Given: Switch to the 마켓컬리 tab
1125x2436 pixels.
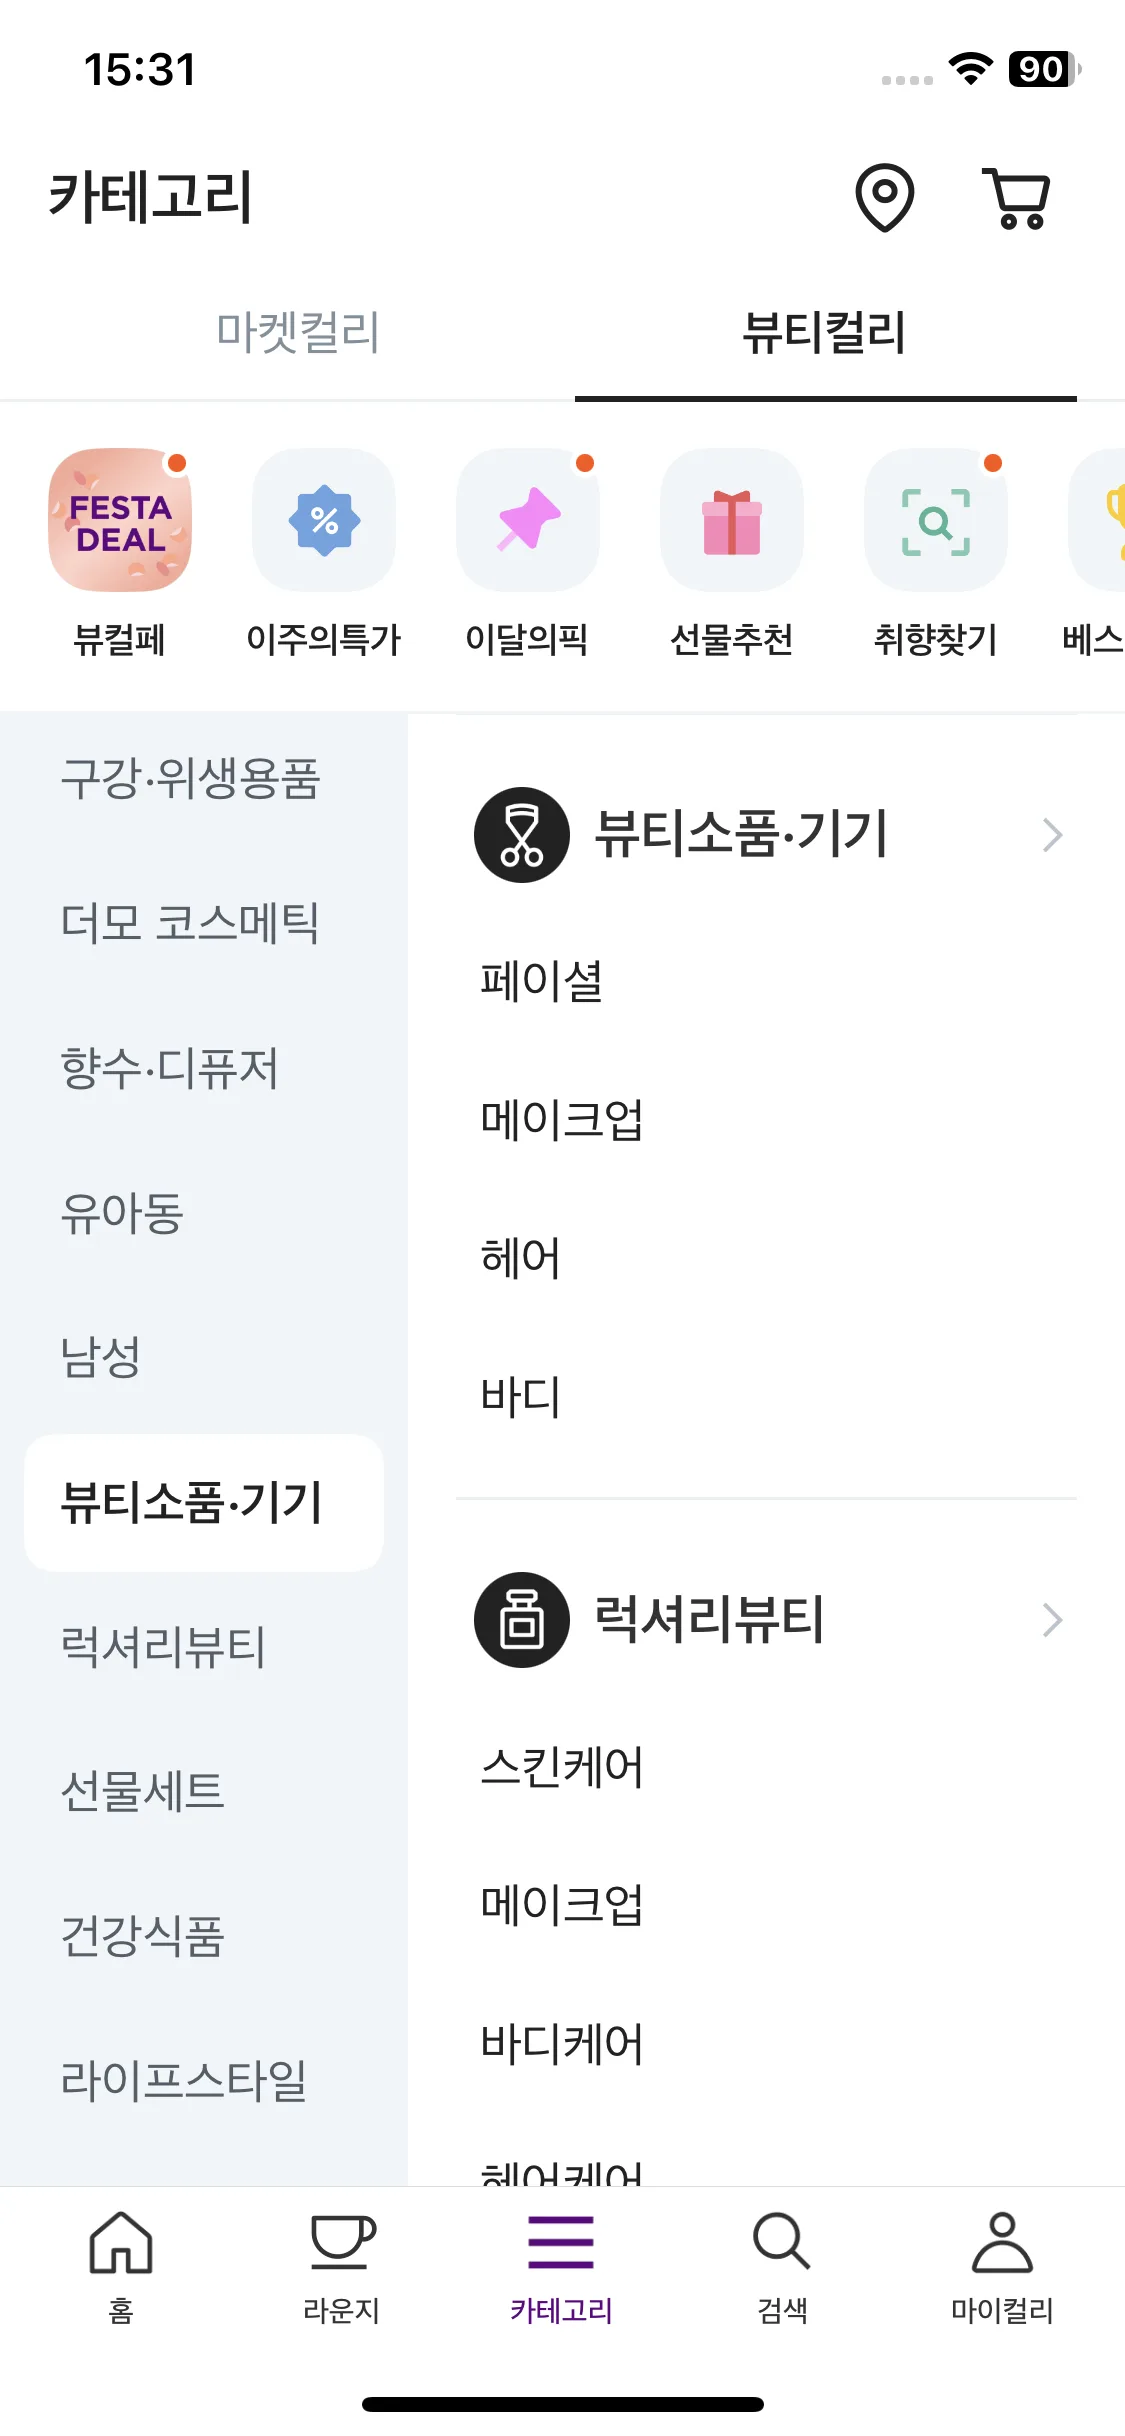Looking at the screenshot, I should pos(298,332).
